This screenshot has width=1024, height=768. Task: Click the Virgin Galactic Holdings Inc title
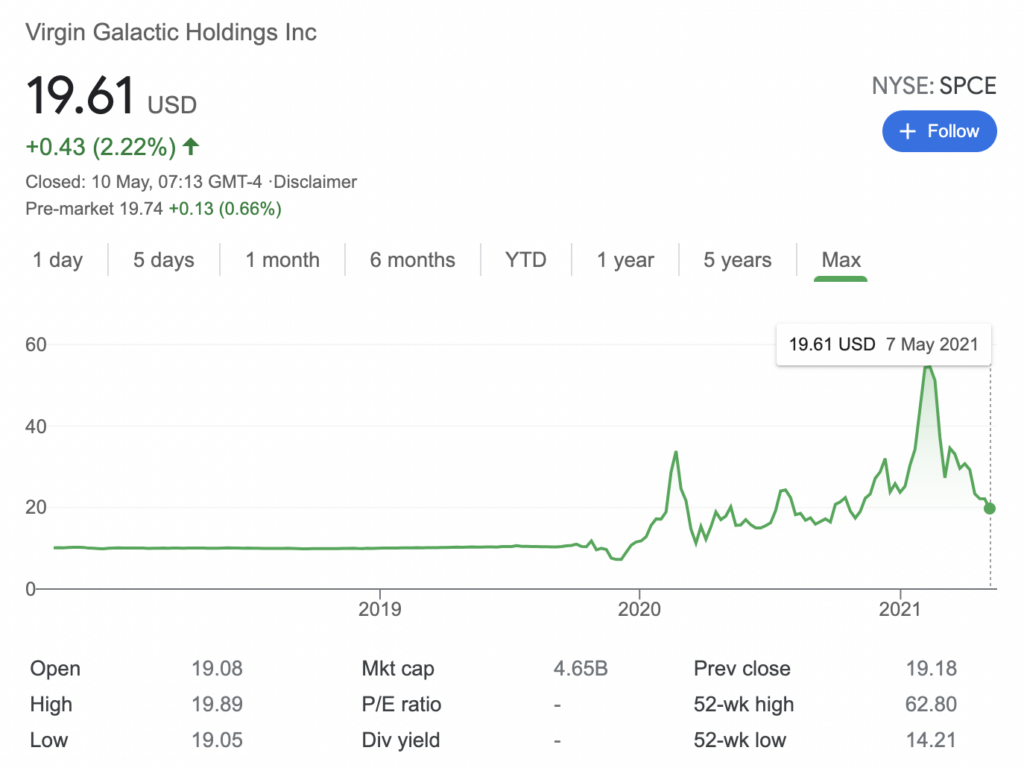(171, 32)
